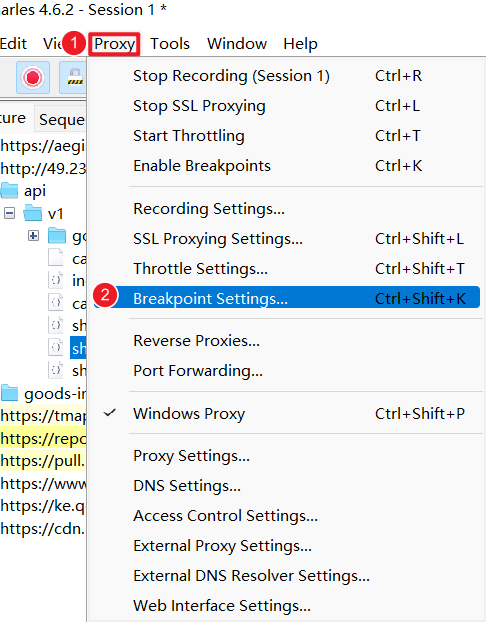Click the subfolder icon under v1
486x622 pixels.
pos(57,236)
